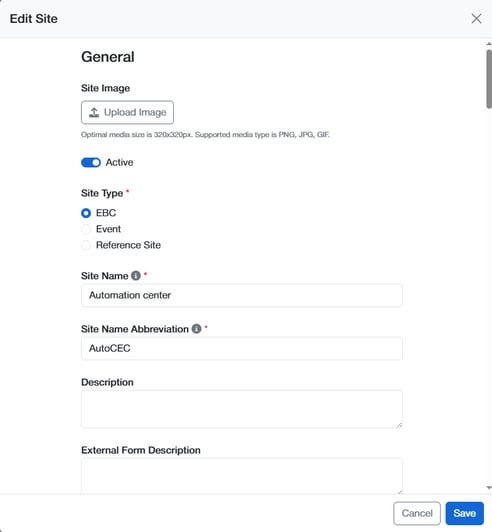Click the Upload Image button
This screenshot has height=532, width=492.
tap(127, 112)
